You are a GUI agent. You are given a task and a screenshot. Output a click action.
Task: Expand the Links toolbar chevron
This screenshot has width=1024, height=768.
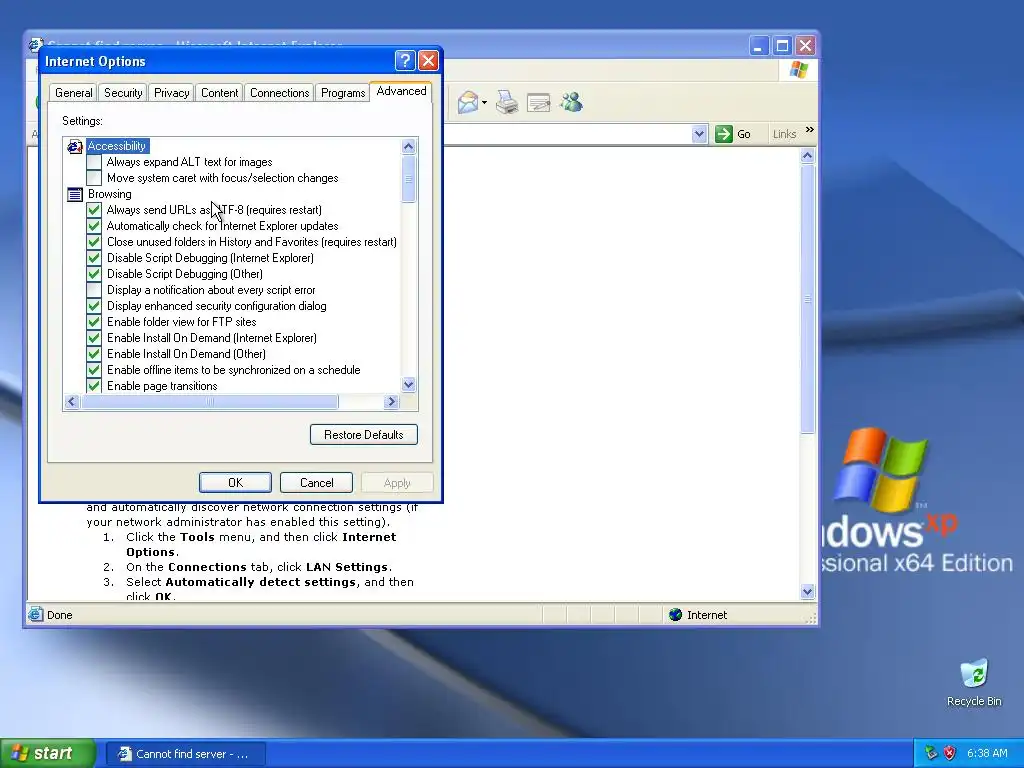click(810, 129)
